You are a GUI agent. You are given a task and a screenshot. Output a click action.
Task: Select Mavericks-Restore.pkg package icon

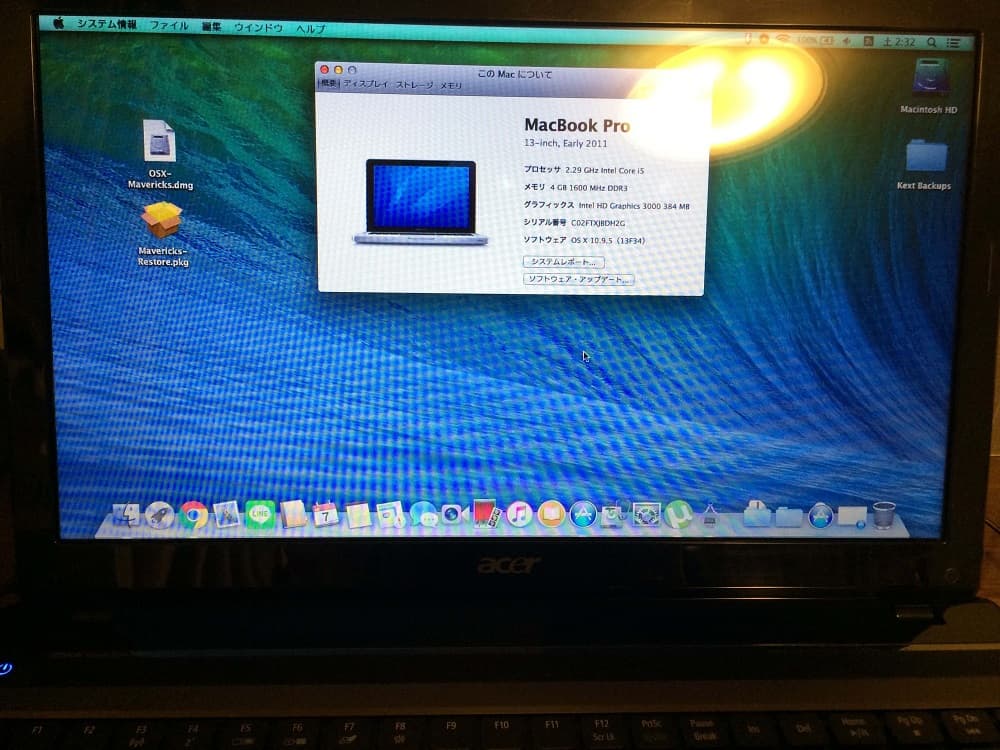point(162,234)
